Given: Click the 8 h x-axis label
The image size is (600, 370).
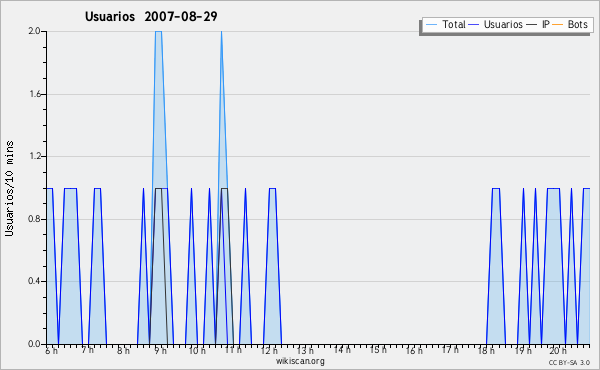Looking at the screenshot, I should coord(123,351).
